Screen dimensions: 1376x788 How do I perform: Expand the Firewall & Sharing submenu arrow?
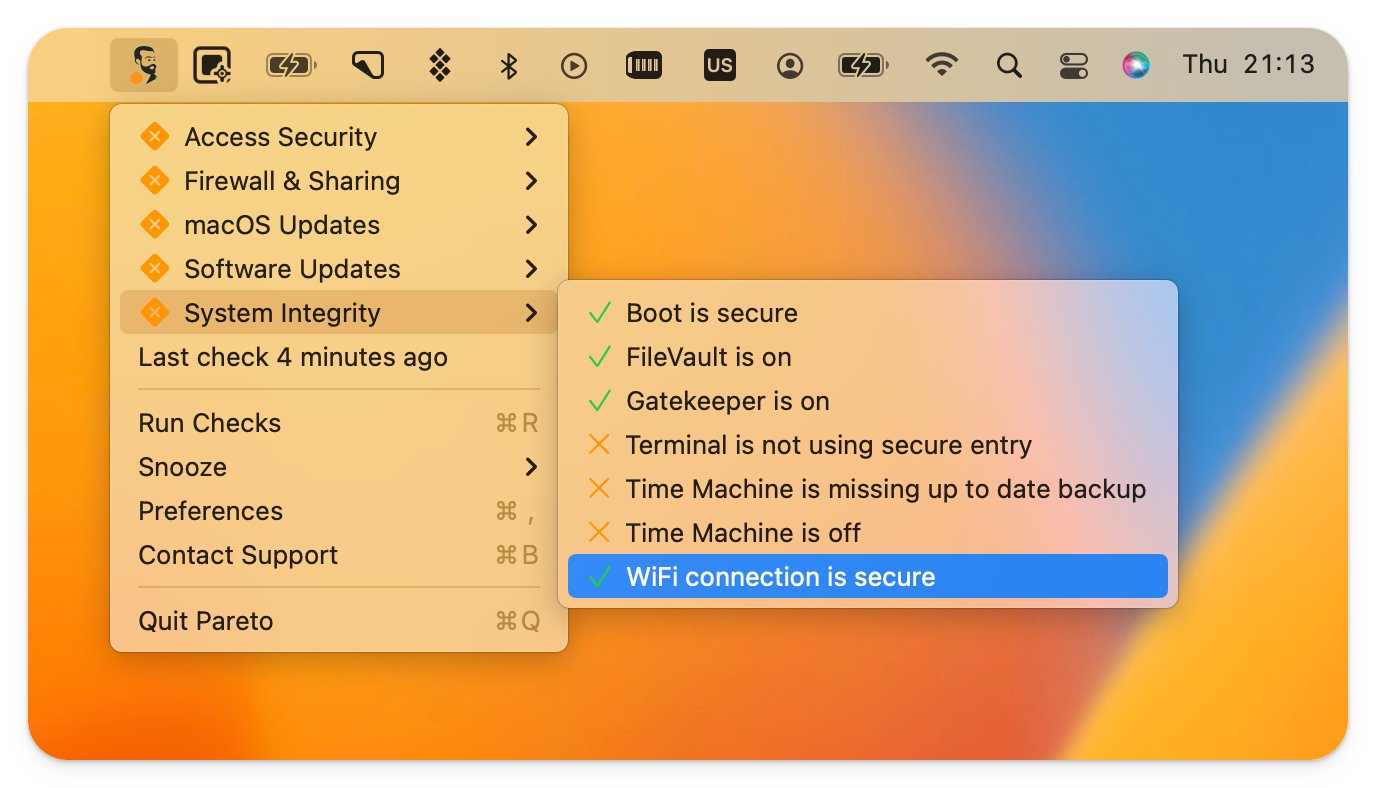pos(531,181)
